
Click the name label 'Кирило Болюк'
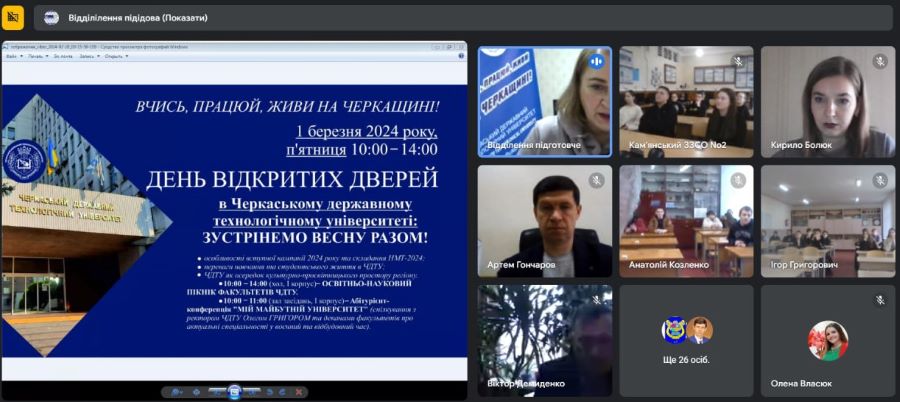(801, 145)
